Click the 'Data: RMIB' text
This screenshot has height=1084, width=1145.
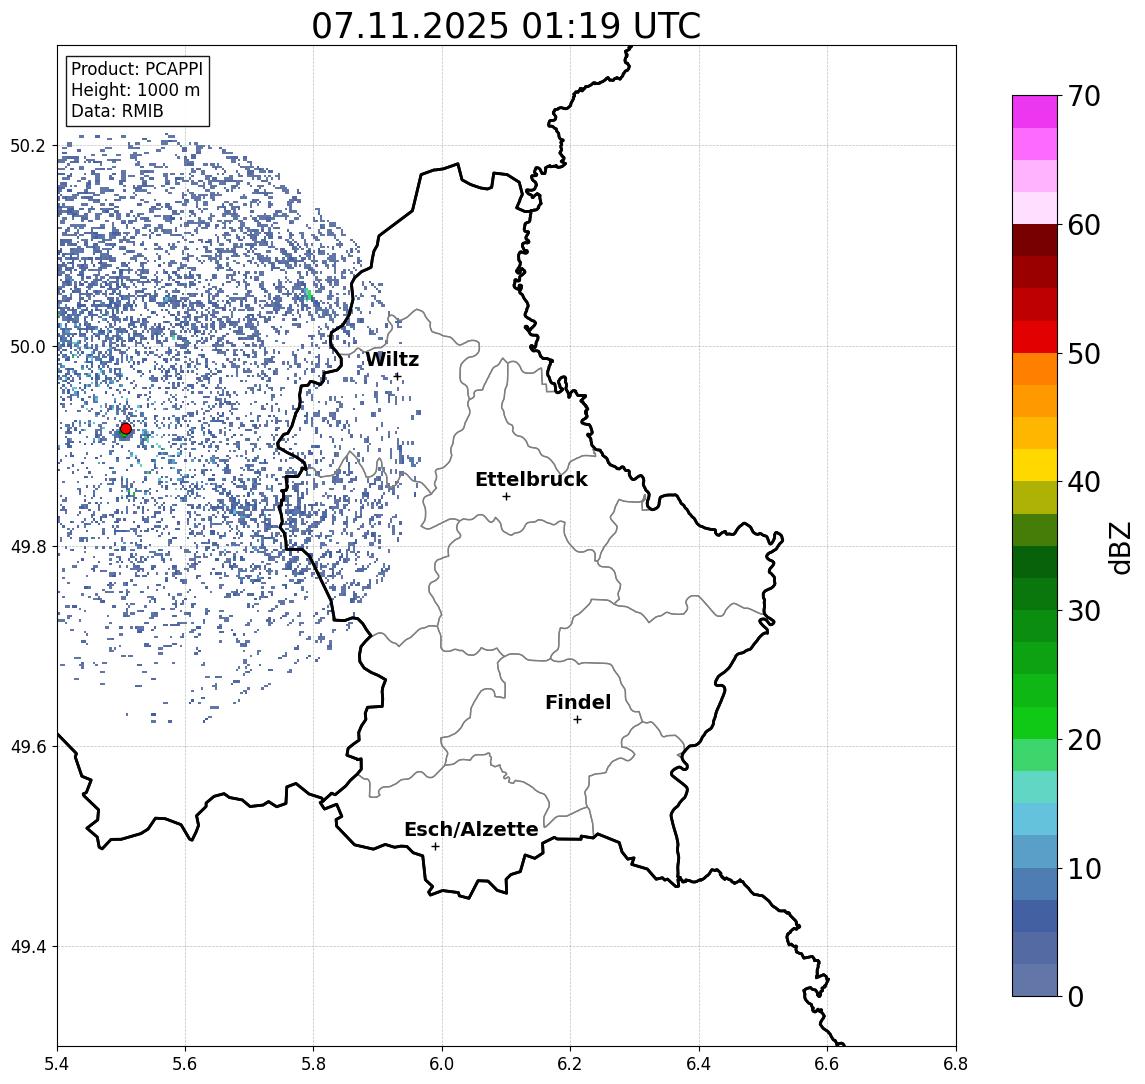click(x=117, y=111)
